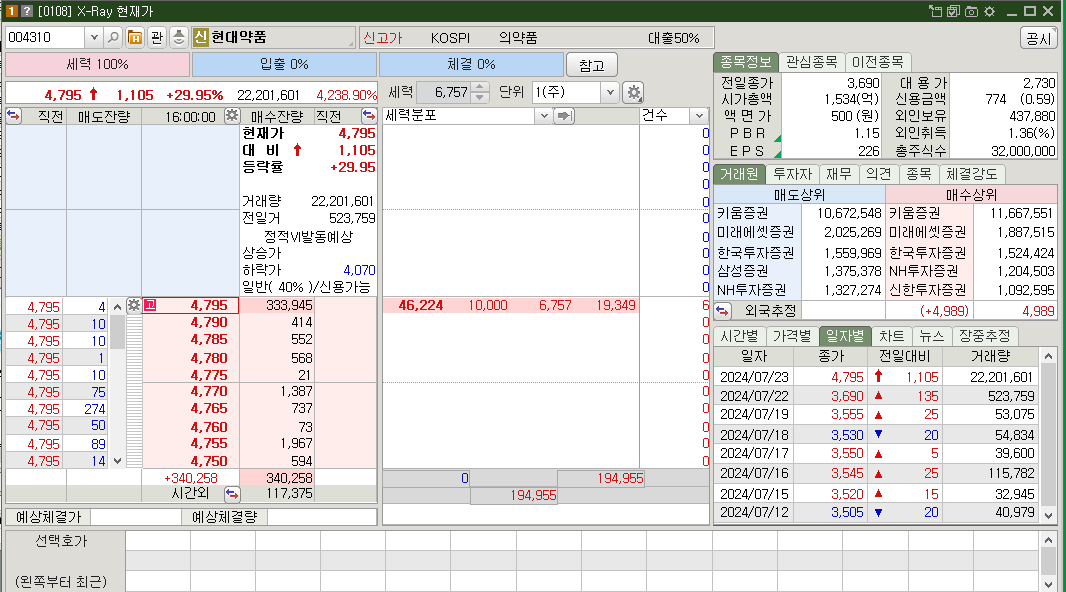Open gear settings next to 16:00:00
Viewport: 1066px width, 592px height.
click(x=232, y=116)
